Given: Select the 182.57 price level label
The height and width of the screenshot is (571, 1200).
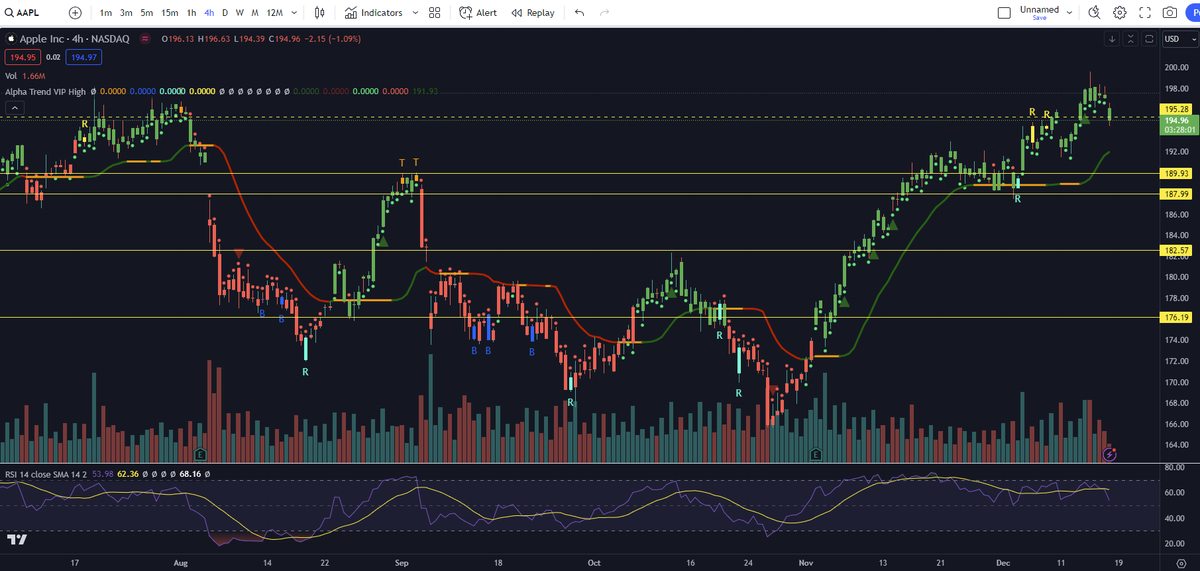Looking at the screenshot, I should coord(1176,250).
